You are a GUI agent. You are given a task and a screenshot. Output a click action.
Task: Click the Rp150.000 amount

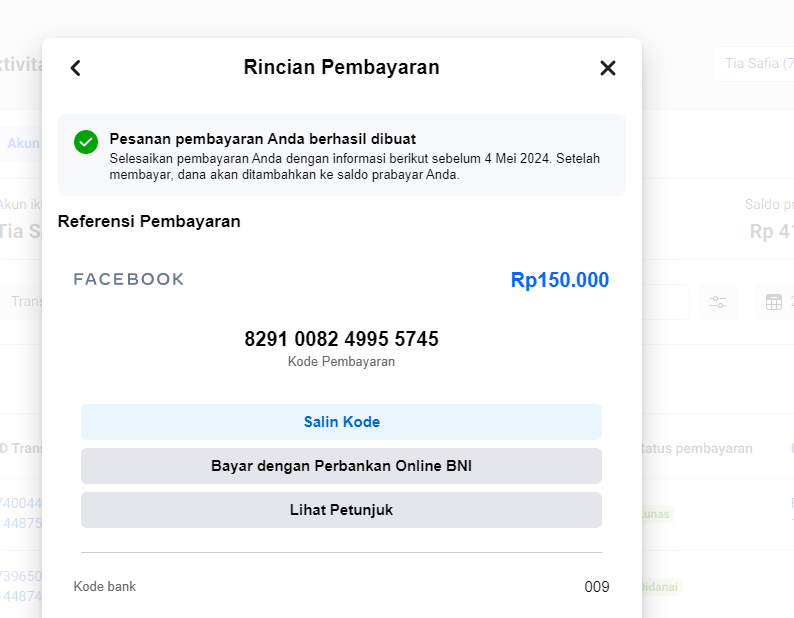pyautogui.click(x=559, y=280)
